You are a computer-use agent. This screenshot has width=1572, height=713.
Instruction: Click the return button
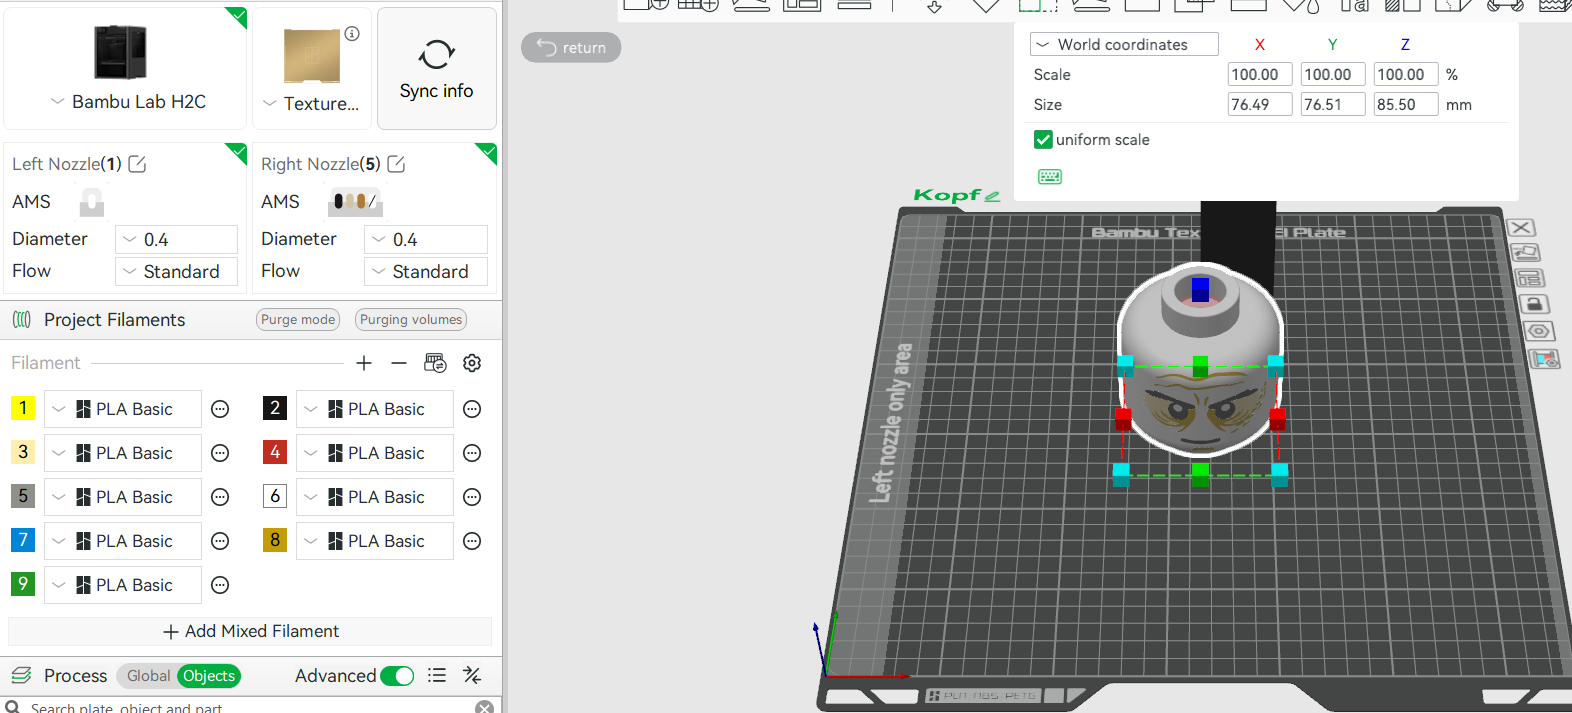pos(571,48)
